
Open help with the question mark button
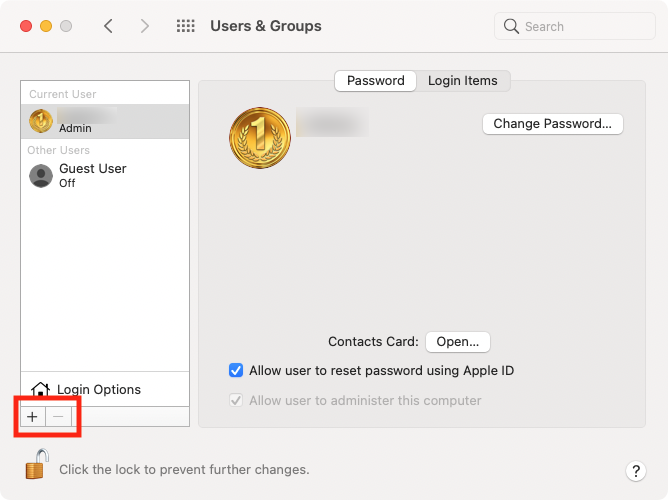point(636,471)
